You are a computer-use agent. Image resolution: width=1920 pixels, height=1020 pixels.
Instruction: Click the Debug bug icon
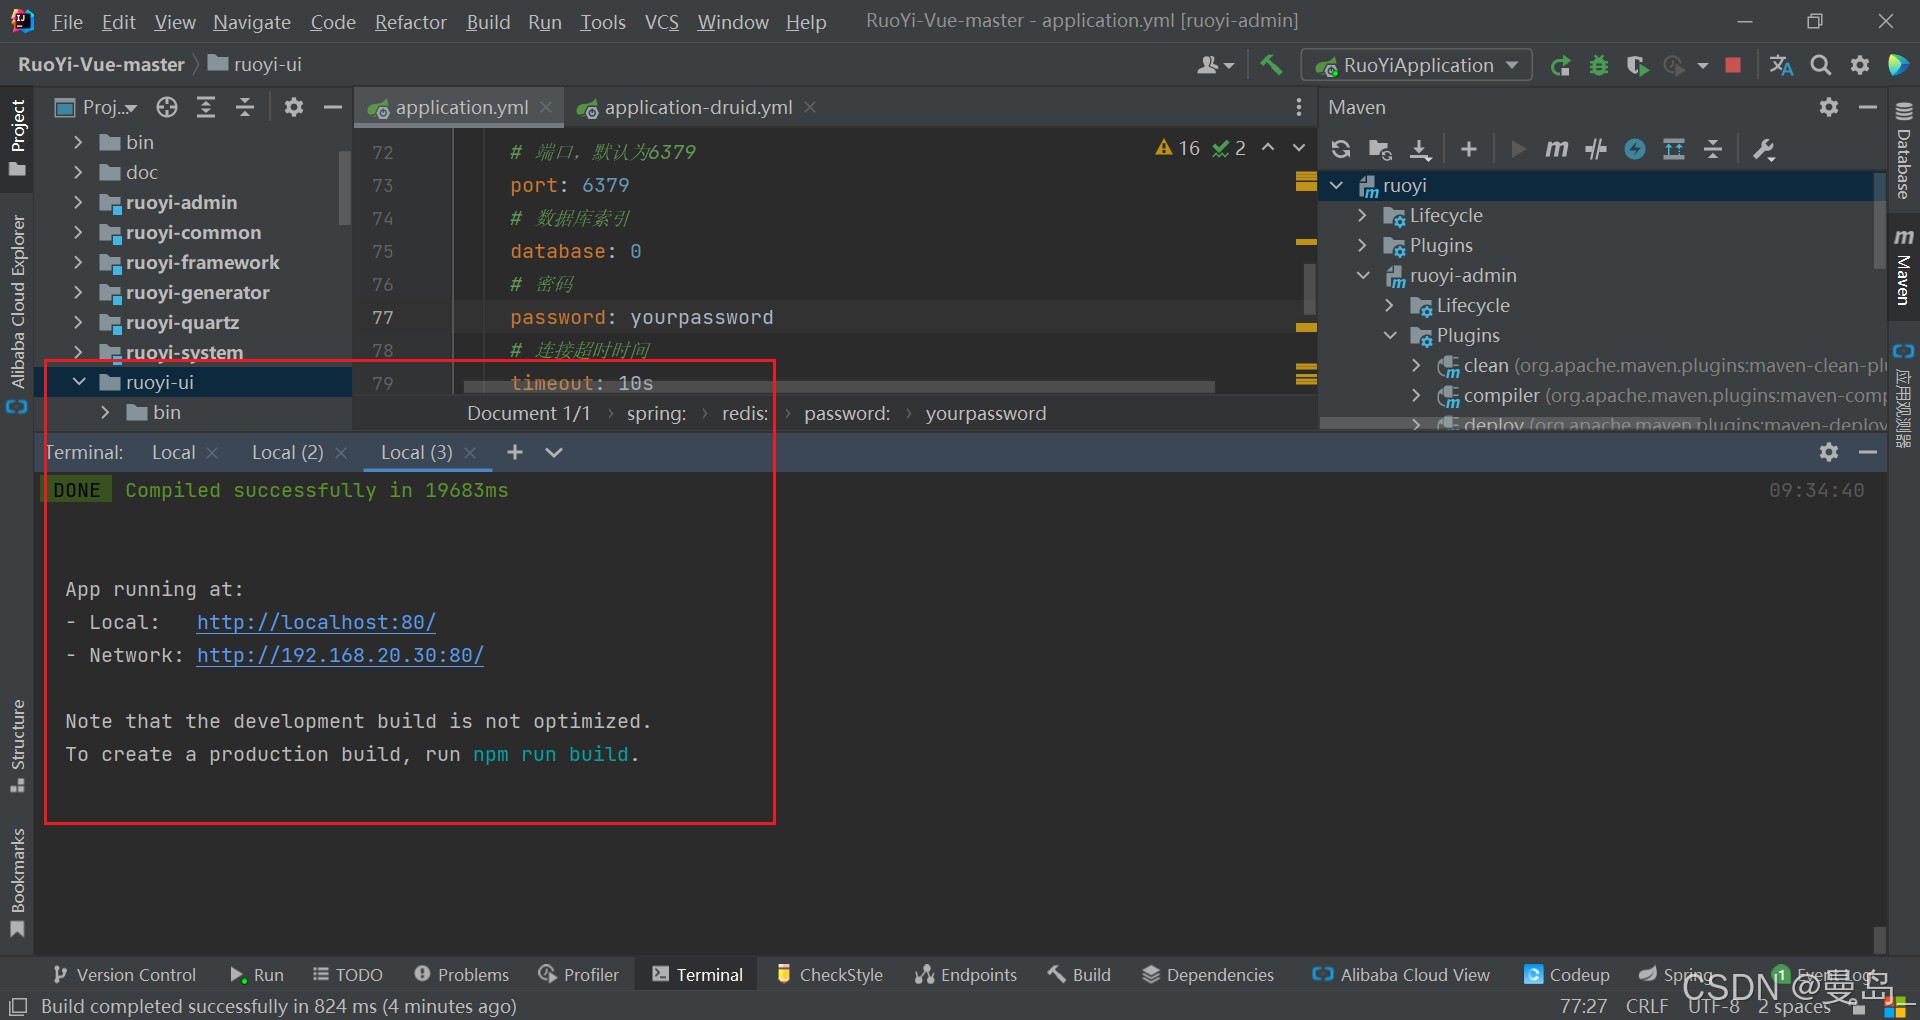tap(1599, 66)
